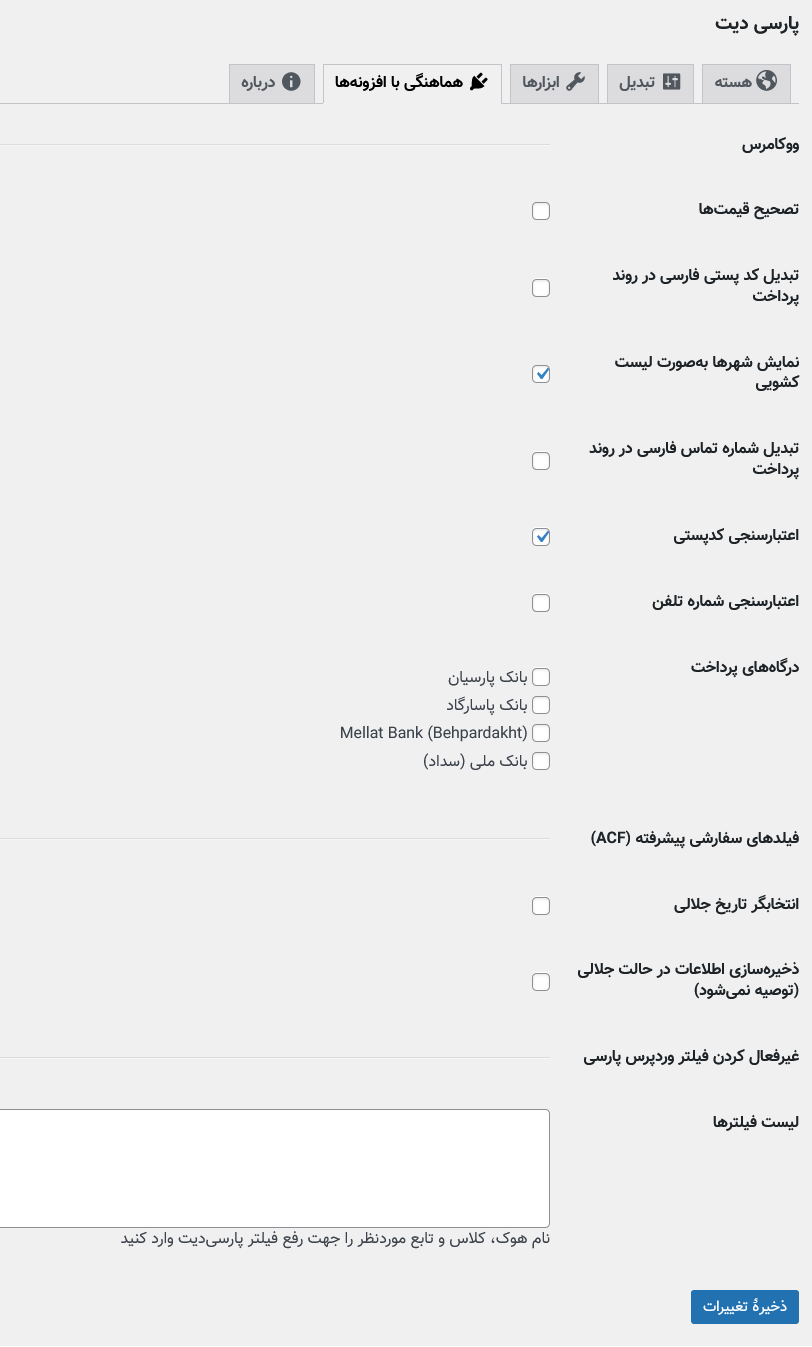This screenshot has height=1347, width=812.
Task: Enable the تصحیح قیمت‌ها checkbox
Action: point(541,211)
